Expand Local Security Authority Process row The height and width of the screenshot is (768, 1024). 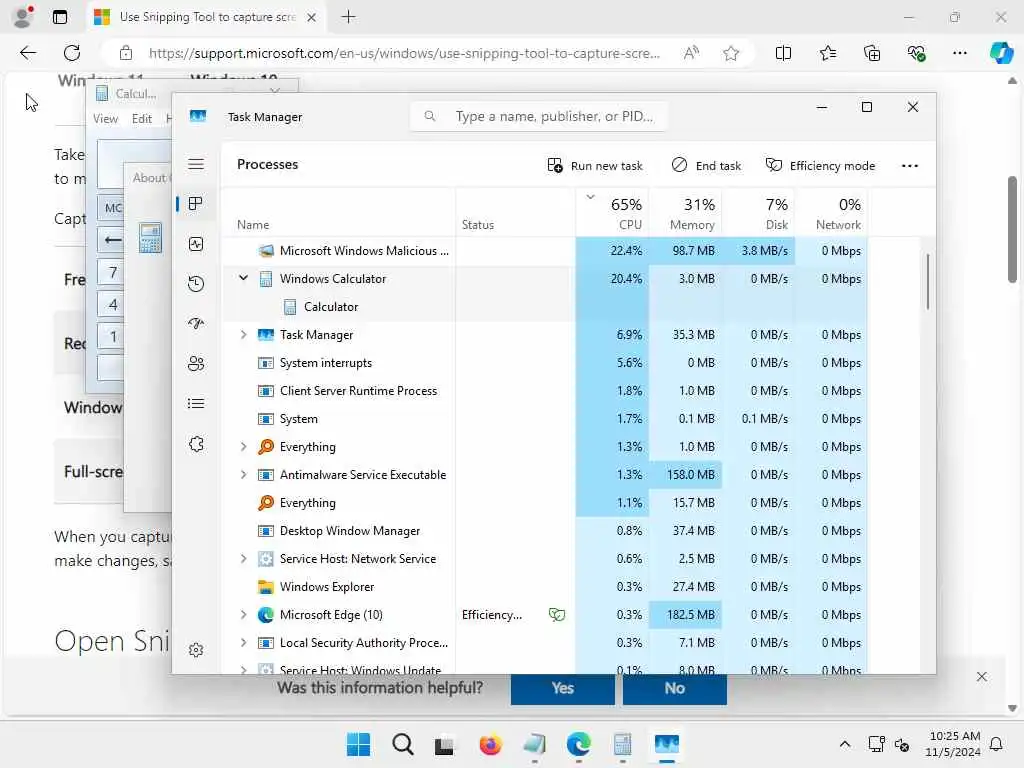(x=244, y=643)
